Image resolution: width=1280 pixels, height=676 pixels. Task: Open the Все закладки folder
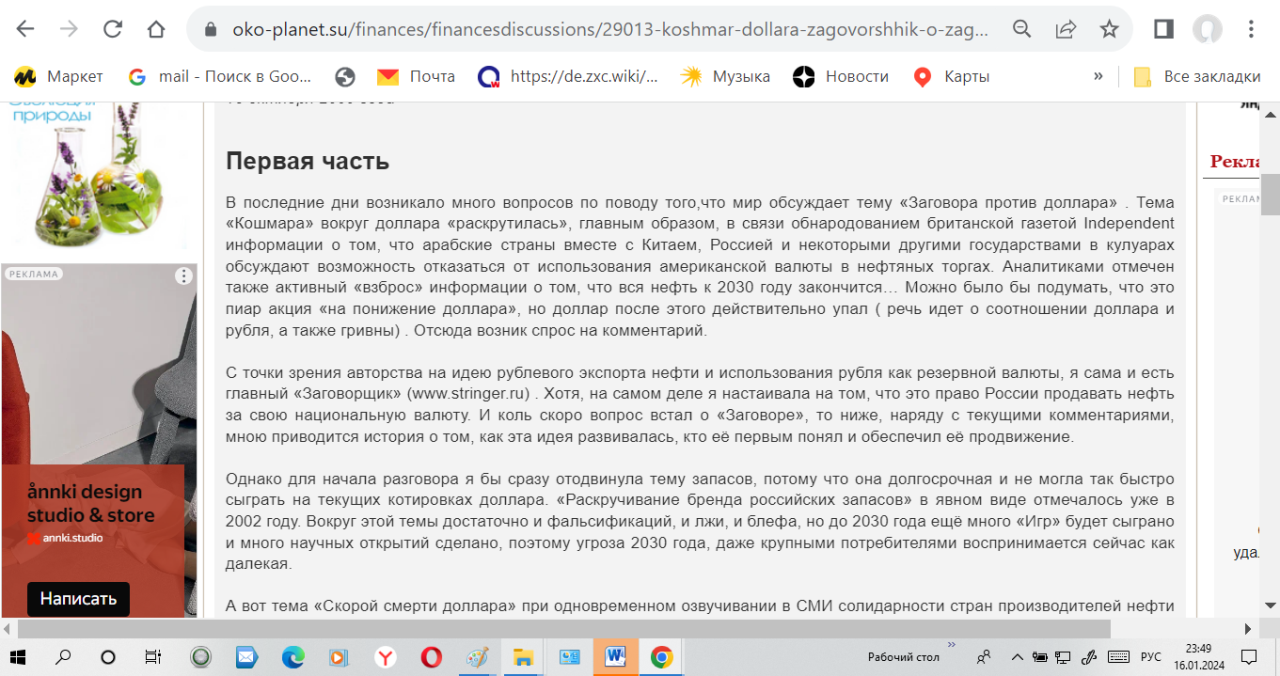(1197, 77)
